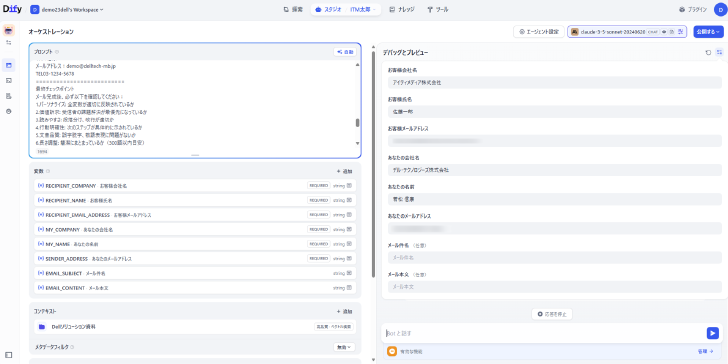Open the demo23dell's Workspace dropdown
Image resolution: width=728 pixels, height=364 pixels.
[67, 10]
